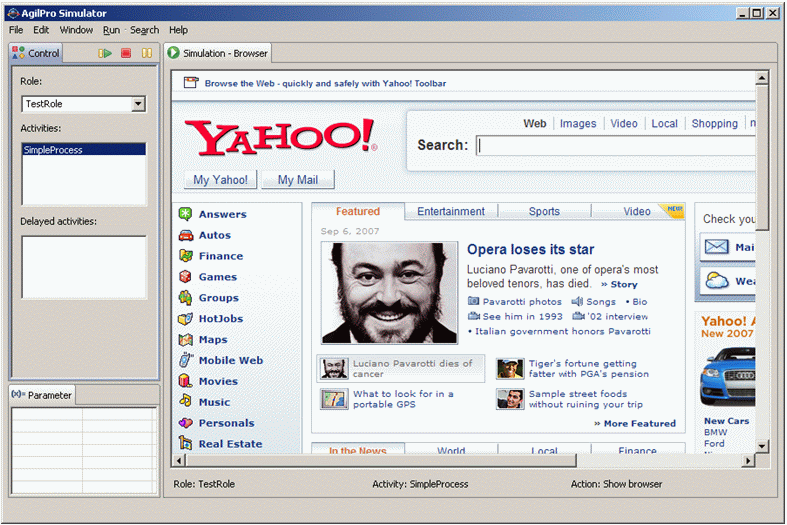Image resolution: width=787 pixels, height=525 pixels.
Task: Switch to the Entertainment tab
Action: tap(451, 211)
